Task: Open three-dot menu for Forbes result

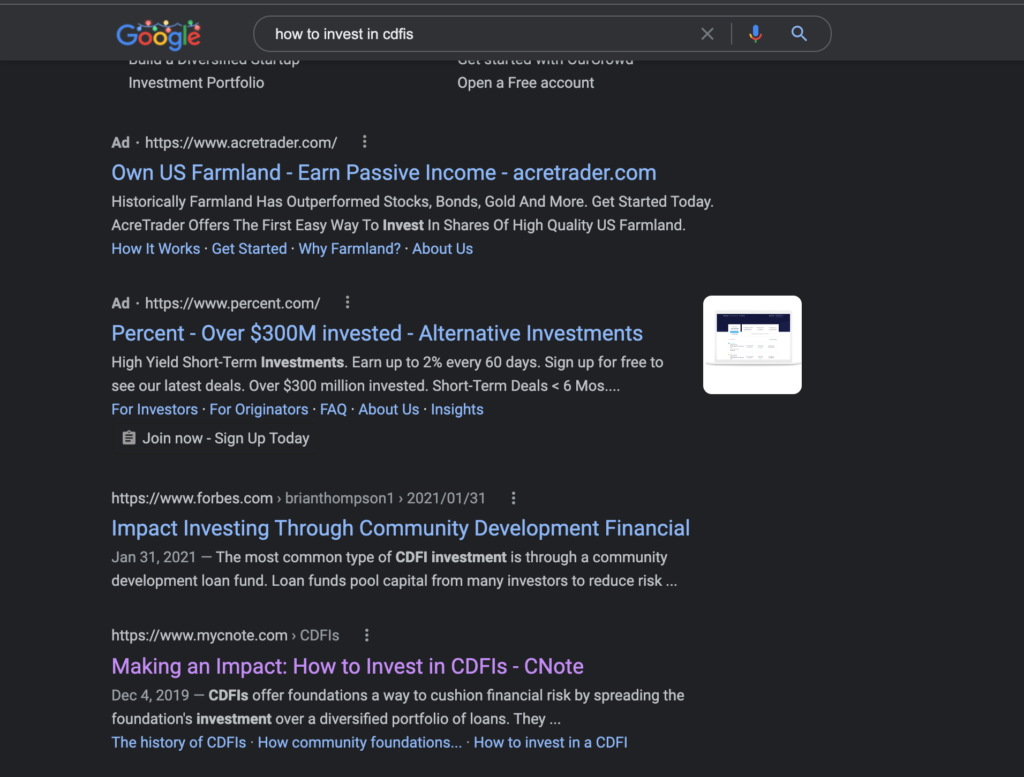Action: (x=513, y=498)
